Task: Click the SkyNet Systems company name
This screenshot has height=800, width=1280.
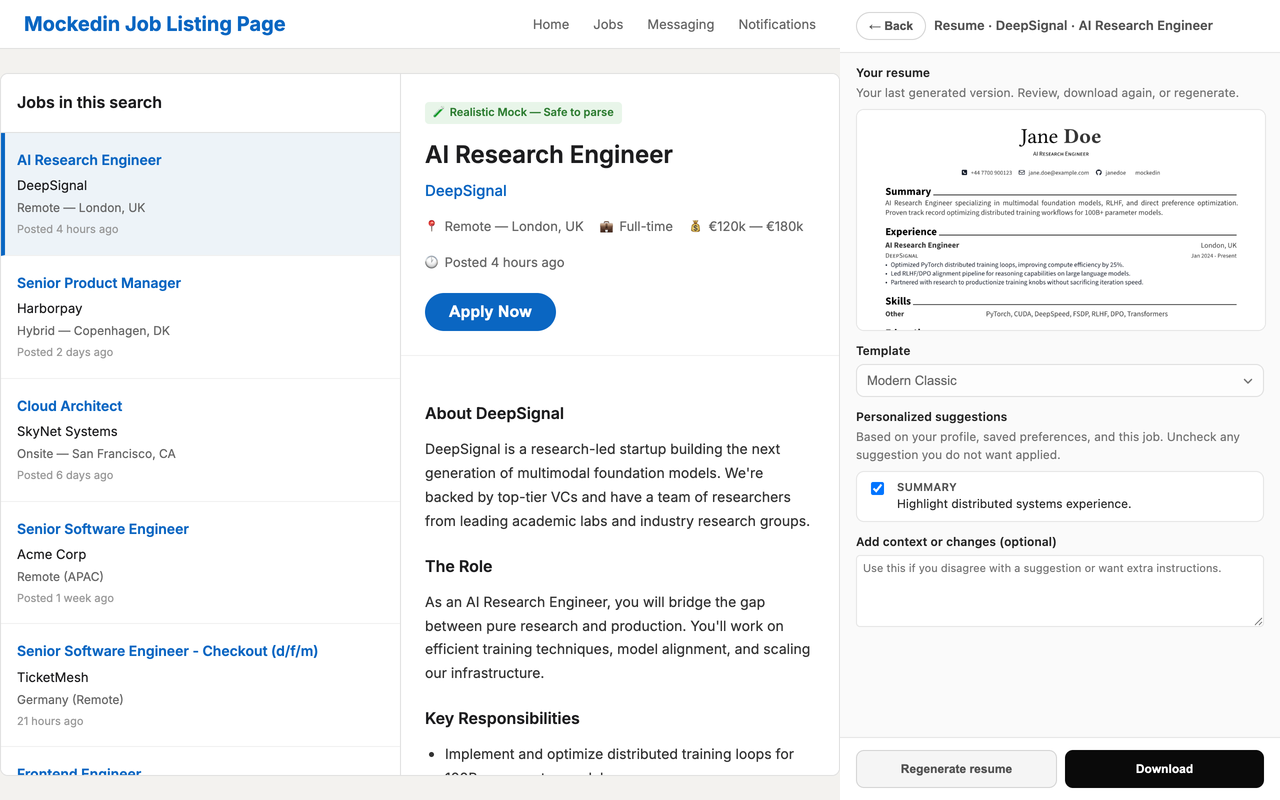Action: point(67,432)
